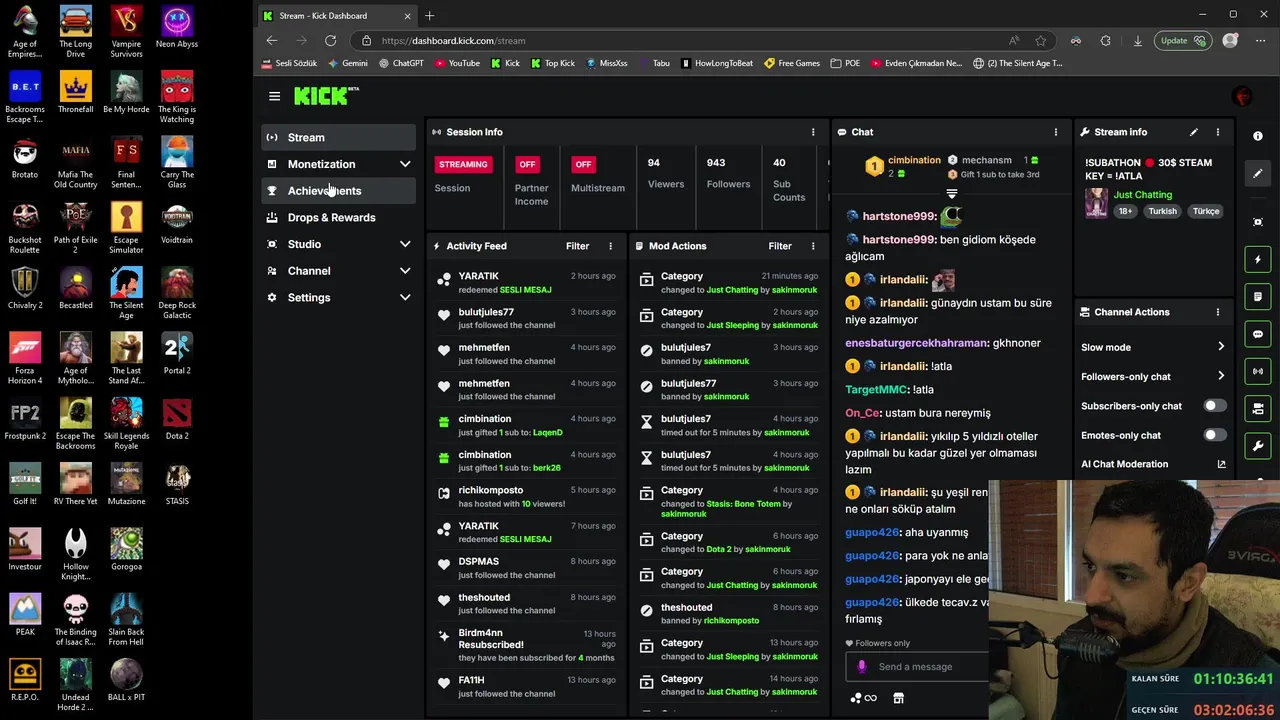This screenshot has height=720, width=1280.
Task: Select Vampire Survivors desktop icon
Action: point(126,33)
